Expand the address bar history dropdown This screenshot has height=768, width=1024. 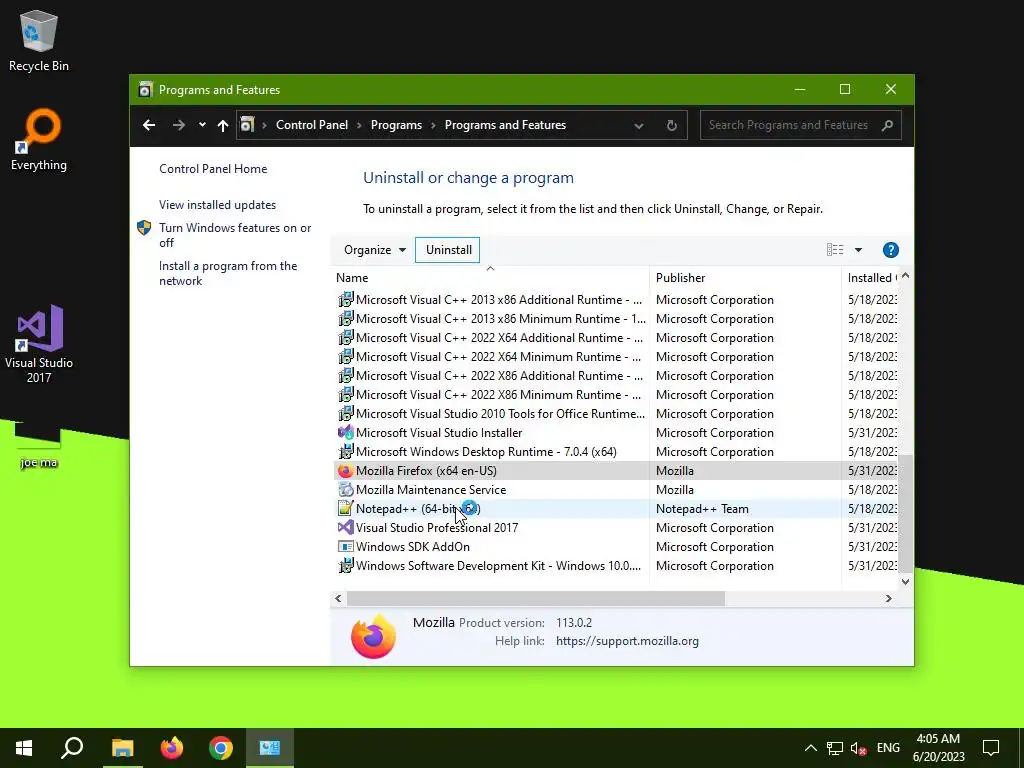(639, 125)
